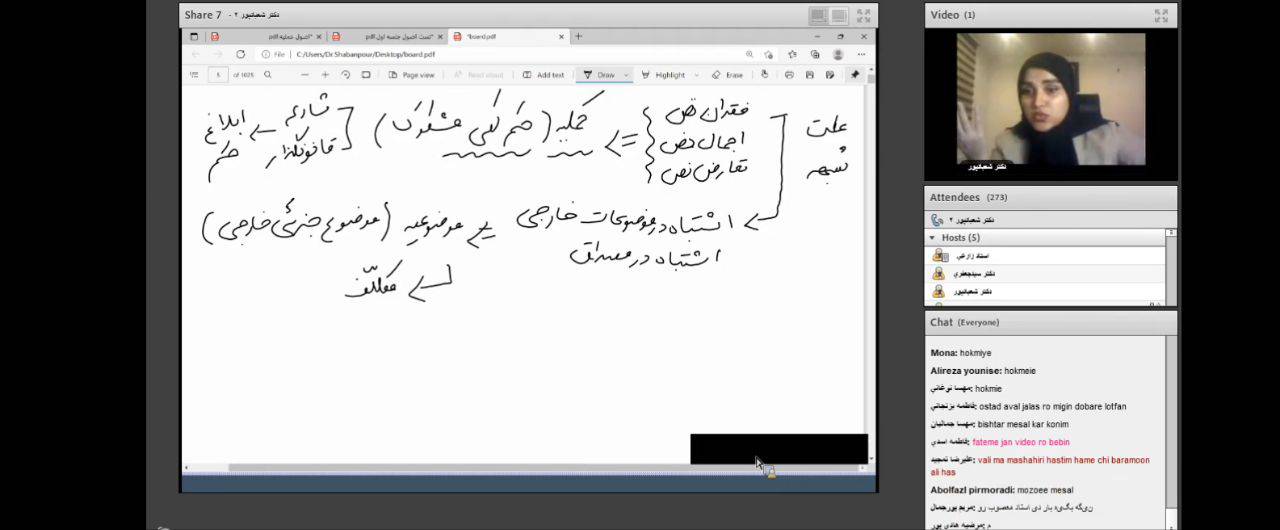
Task: Click the PDF page number field
Action: (x=217, y=75)
